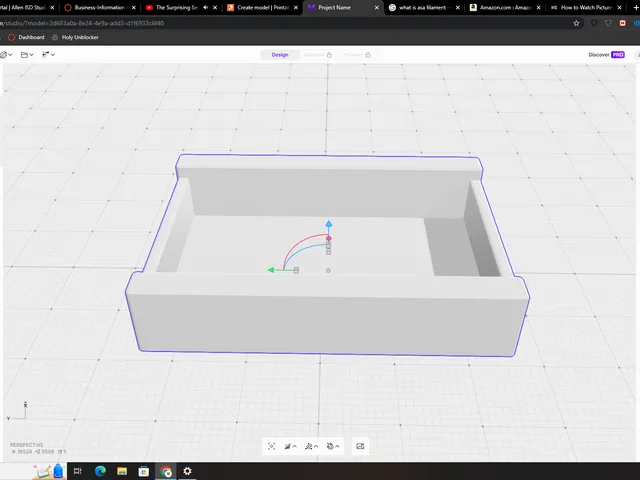
Task: Click the Z/Y axis orientation indicator
Action: pos(17,411)
